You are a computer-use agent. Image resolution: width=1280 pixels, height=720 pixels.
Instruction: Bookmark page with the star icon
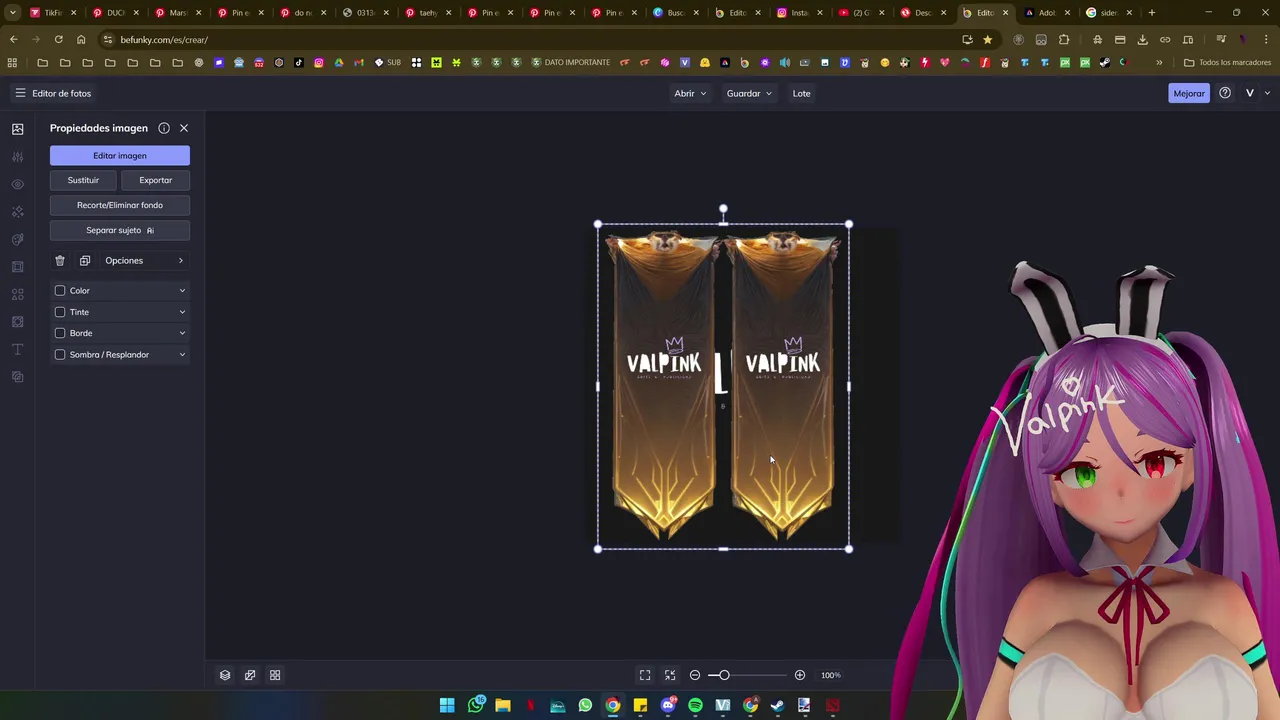(x=988, y=39)
